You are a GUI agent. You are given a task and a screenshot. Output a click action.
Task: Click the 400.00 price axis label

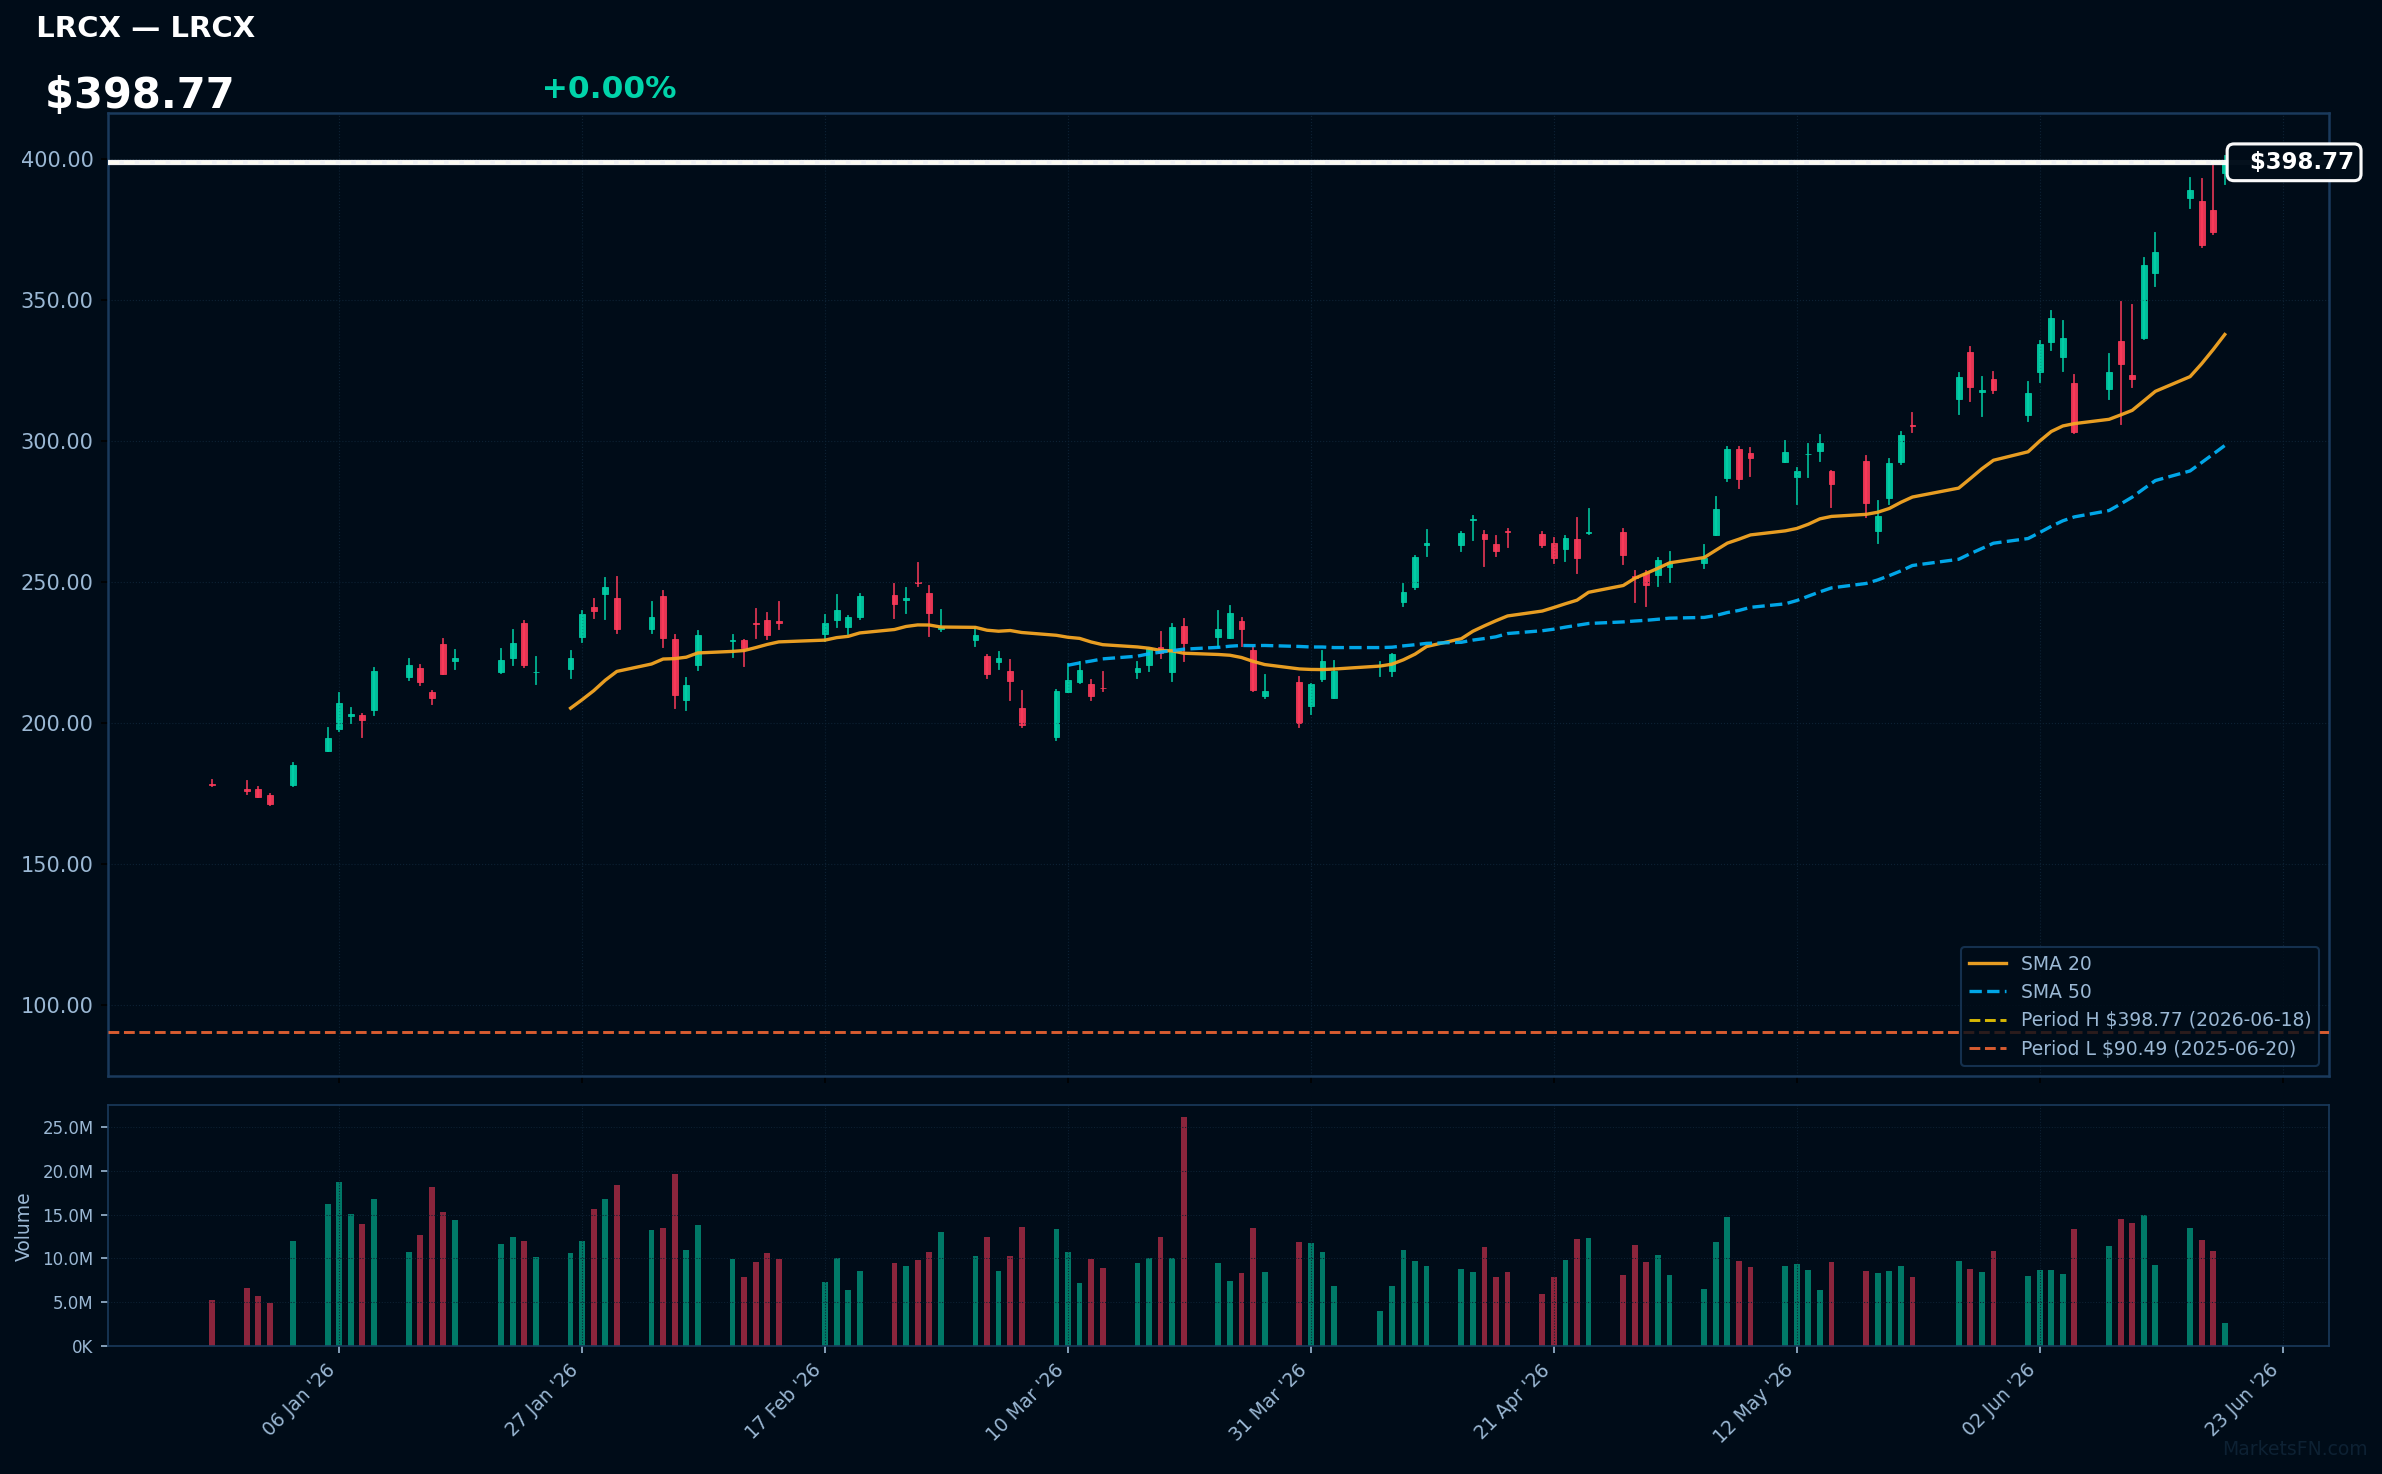pos(57,160)
